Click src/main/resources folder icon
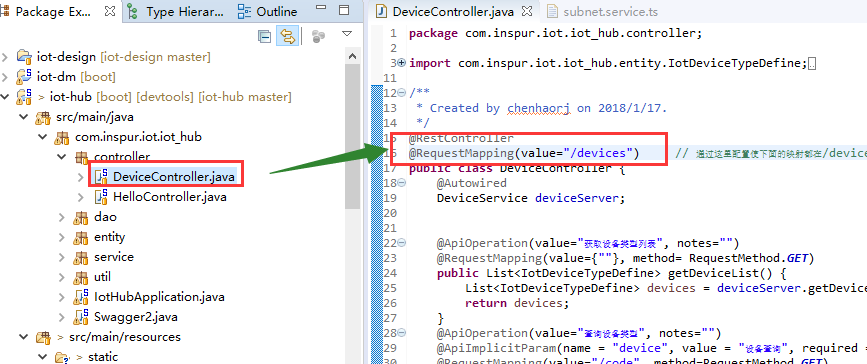 tap(43, 337)
